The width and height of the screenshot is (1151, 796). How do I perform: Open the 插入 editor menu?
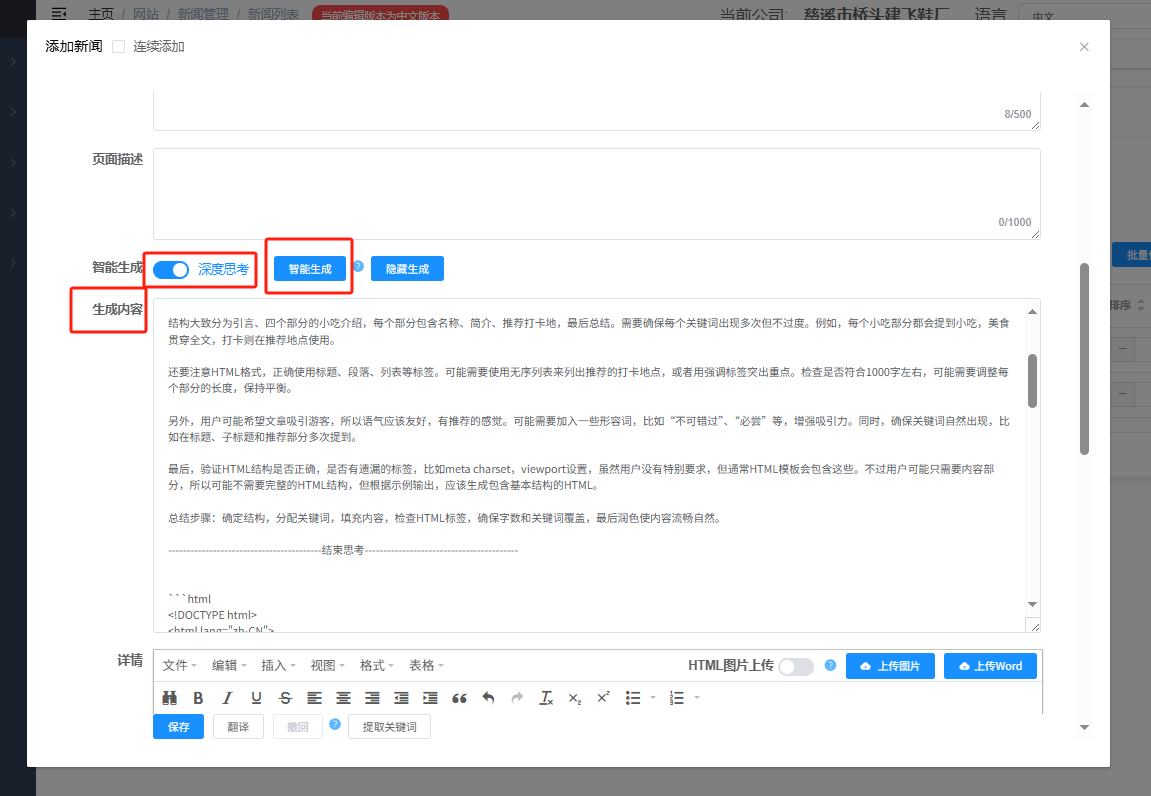tap(278, 665)
